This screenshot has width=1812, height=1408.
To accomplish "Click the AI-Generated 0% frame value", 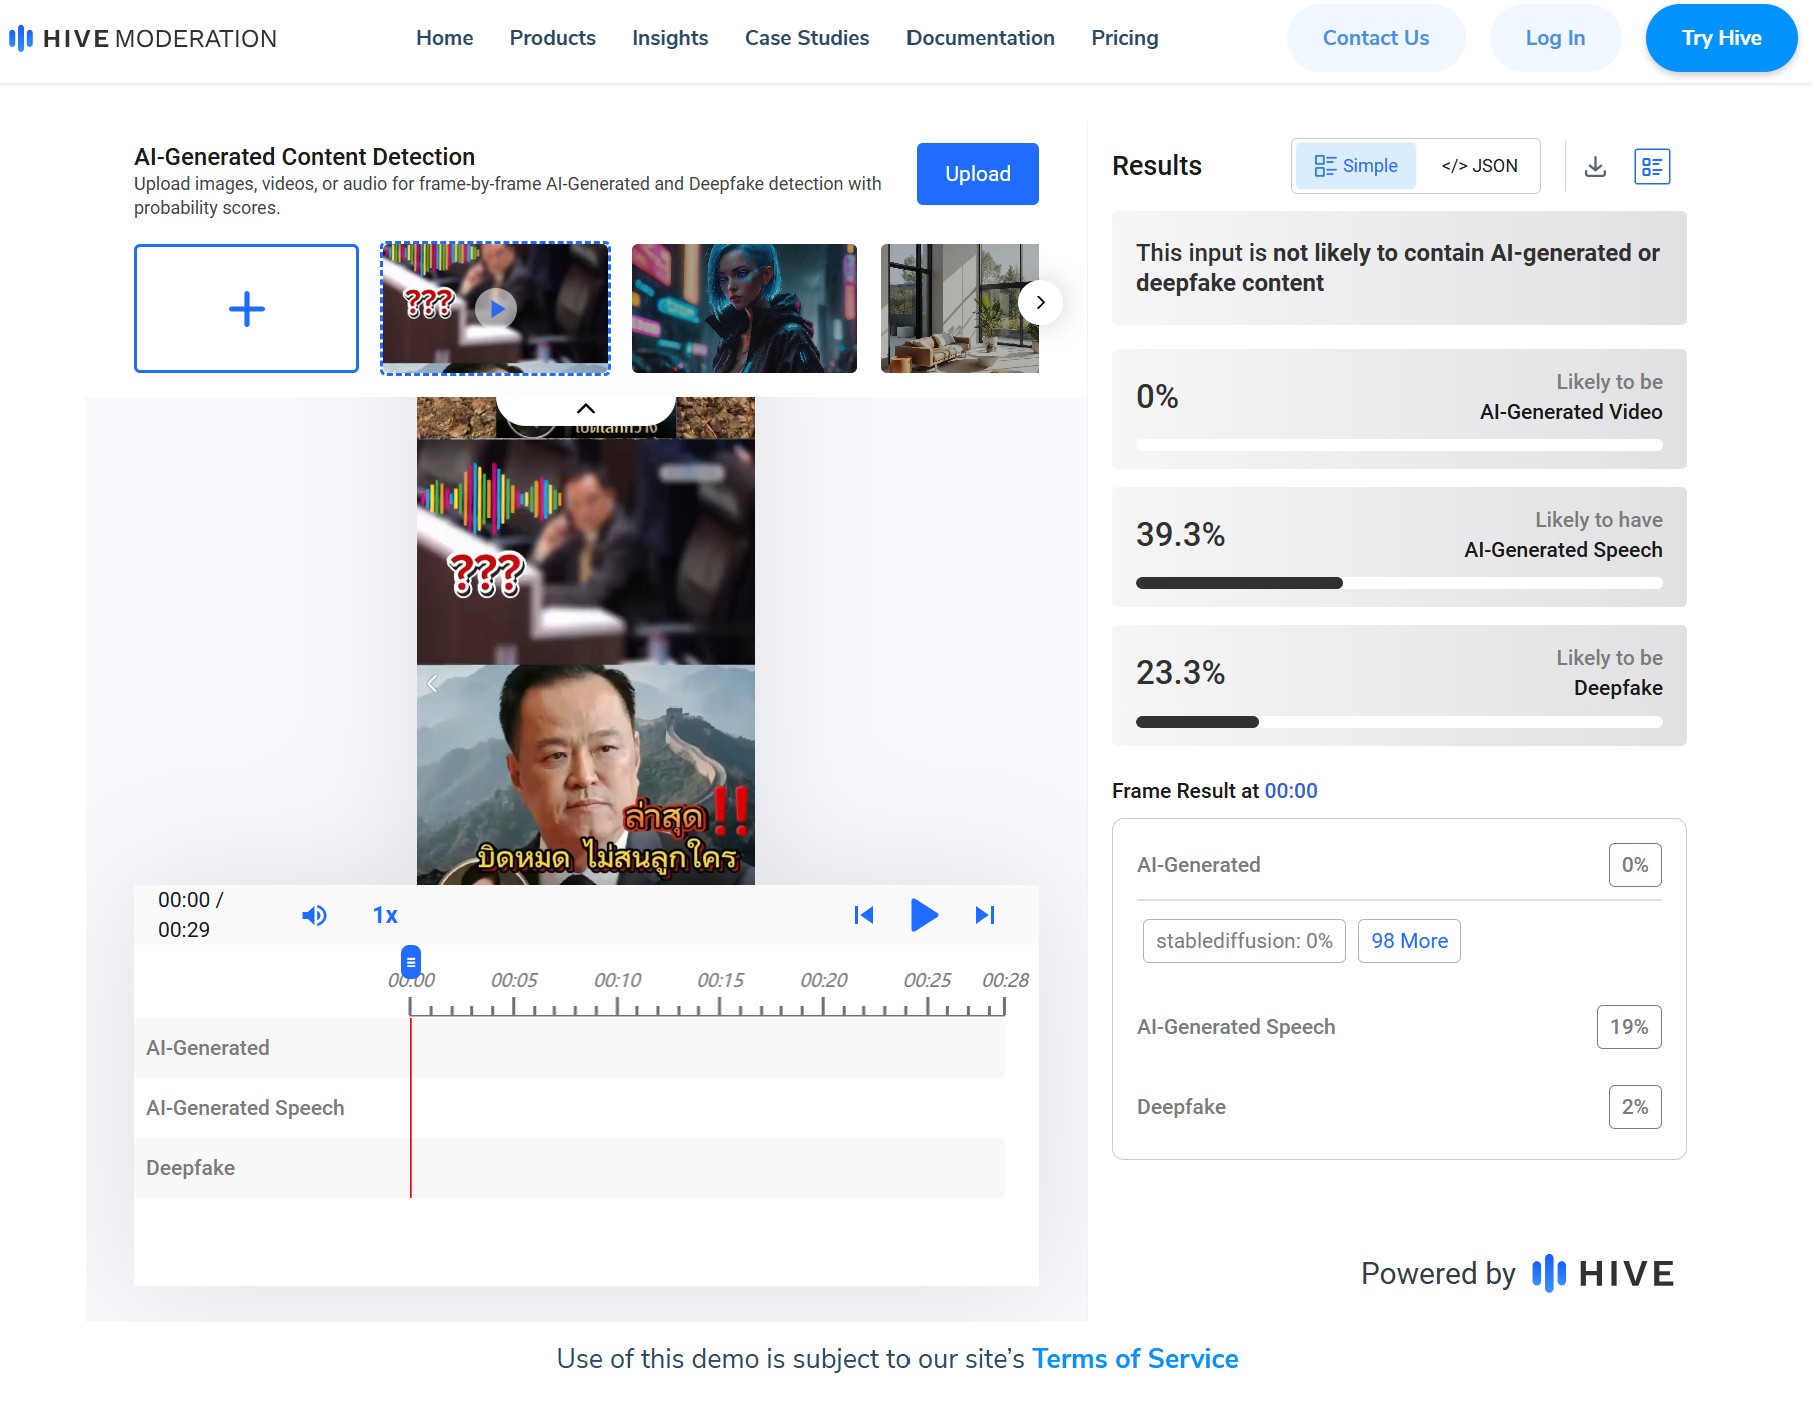I will (x=1635, y=865).
